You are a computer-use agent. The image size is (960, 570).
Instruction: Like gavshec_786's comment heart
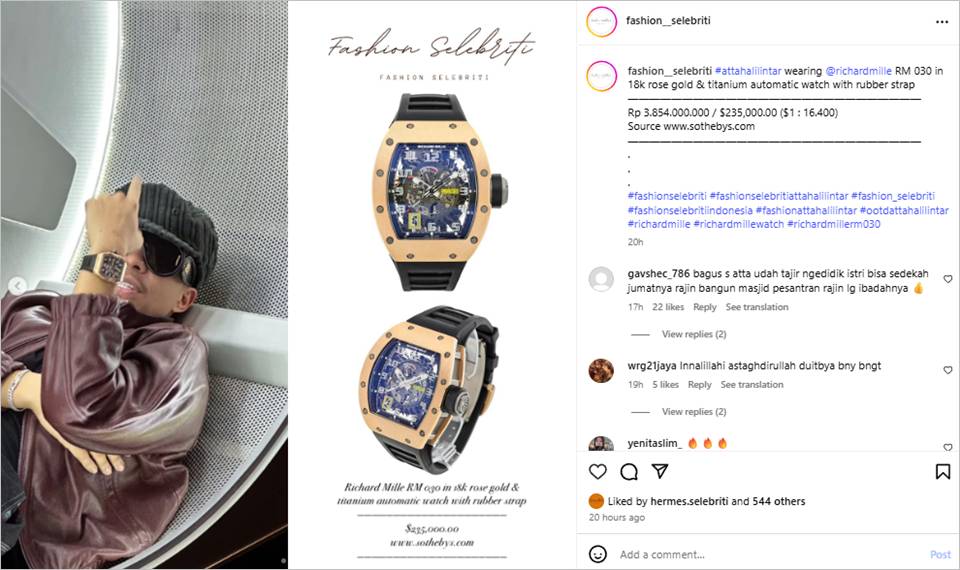coord(948,279)
